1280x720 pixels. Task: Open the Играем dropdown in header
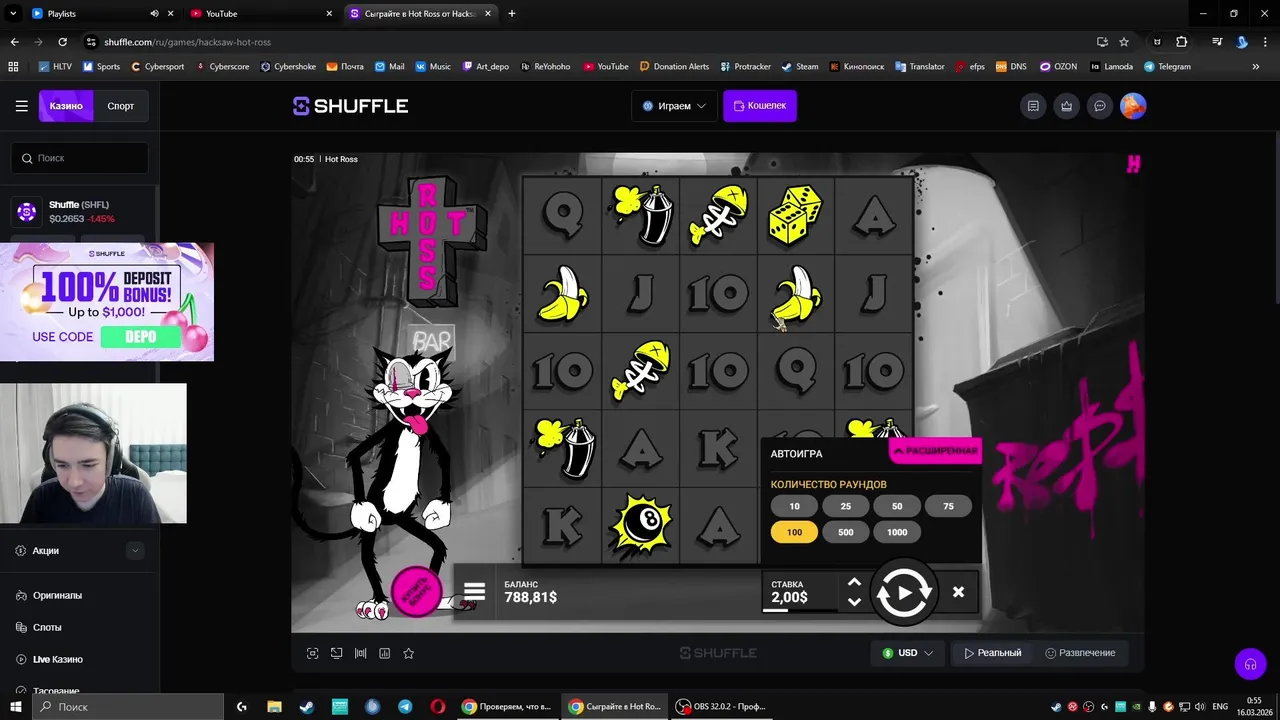[674, 106]
